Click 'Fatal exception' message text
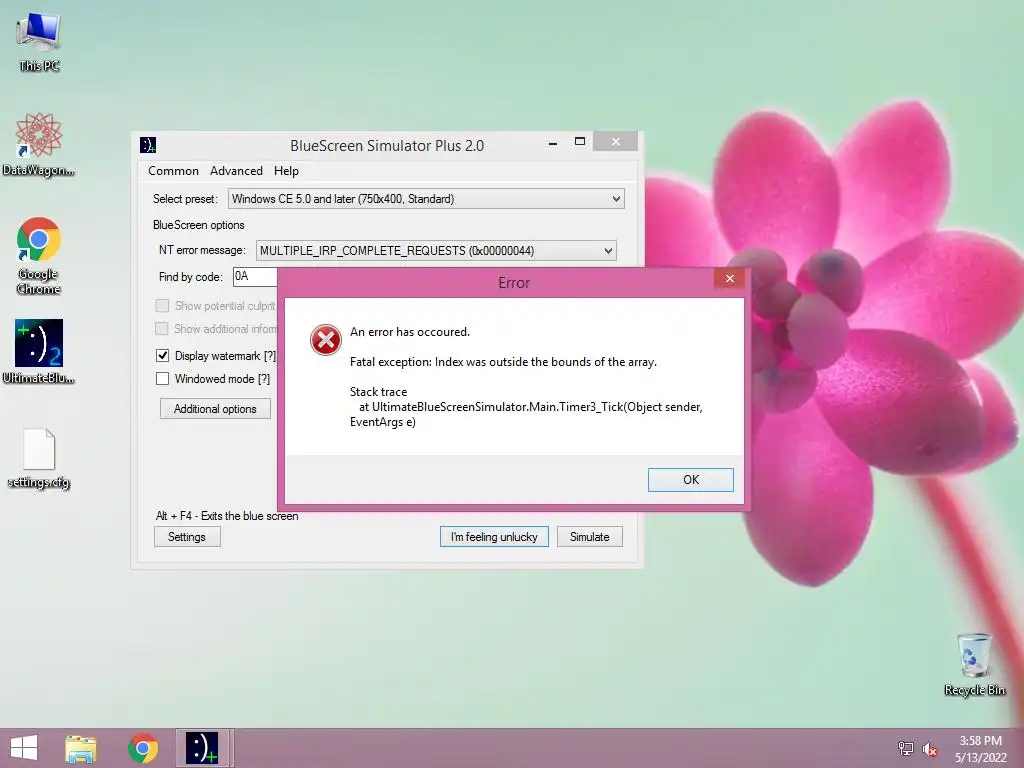Viewport: 1024px width, 768px height. click(503, 362)
